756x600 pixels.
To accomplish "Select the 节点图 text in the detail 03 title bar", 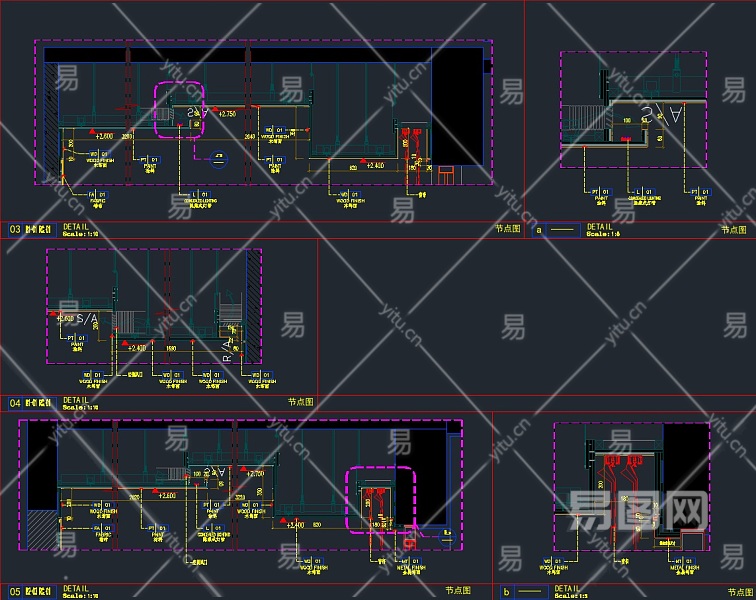I will (508, 229).
